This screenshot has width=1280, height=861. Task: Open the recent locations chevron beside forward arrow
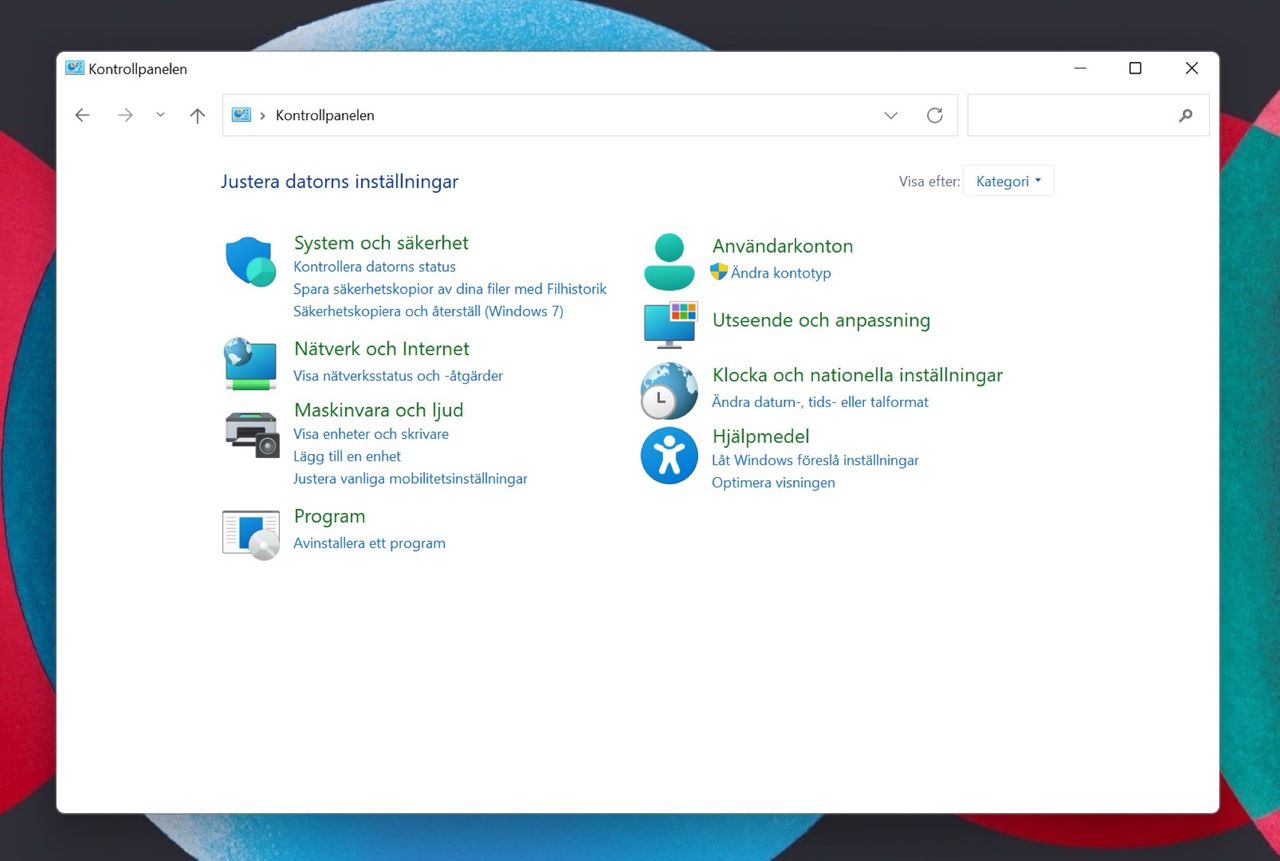point(160,115)
